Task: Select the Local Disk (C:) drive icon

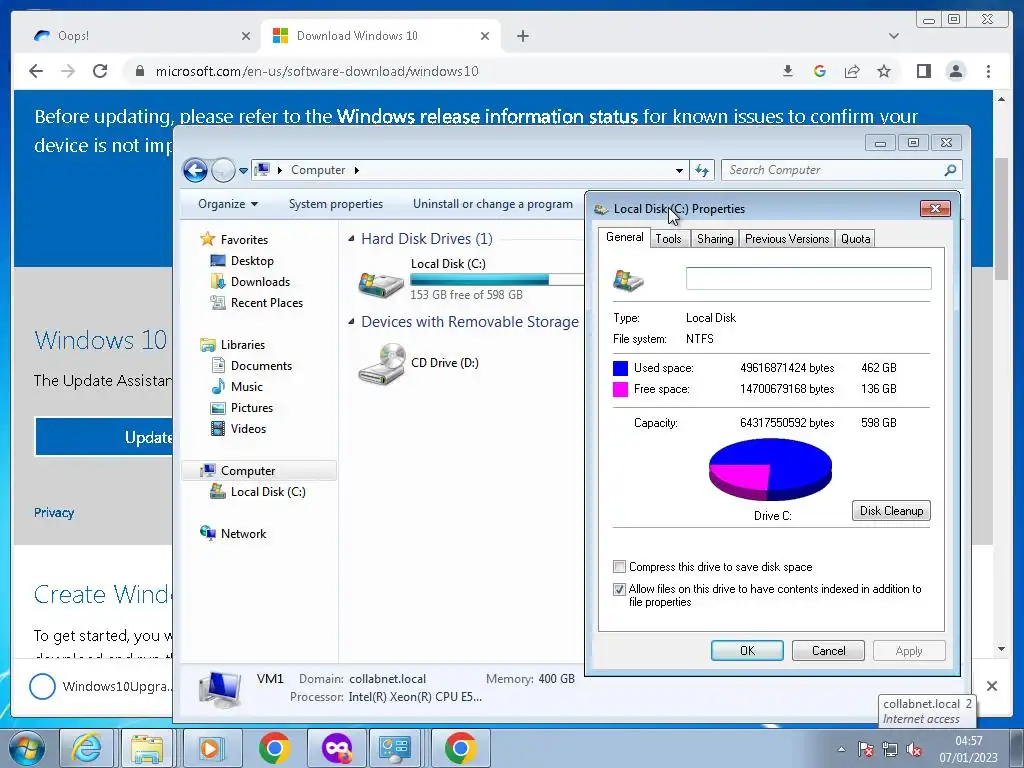Action: [x=381, y=283]
